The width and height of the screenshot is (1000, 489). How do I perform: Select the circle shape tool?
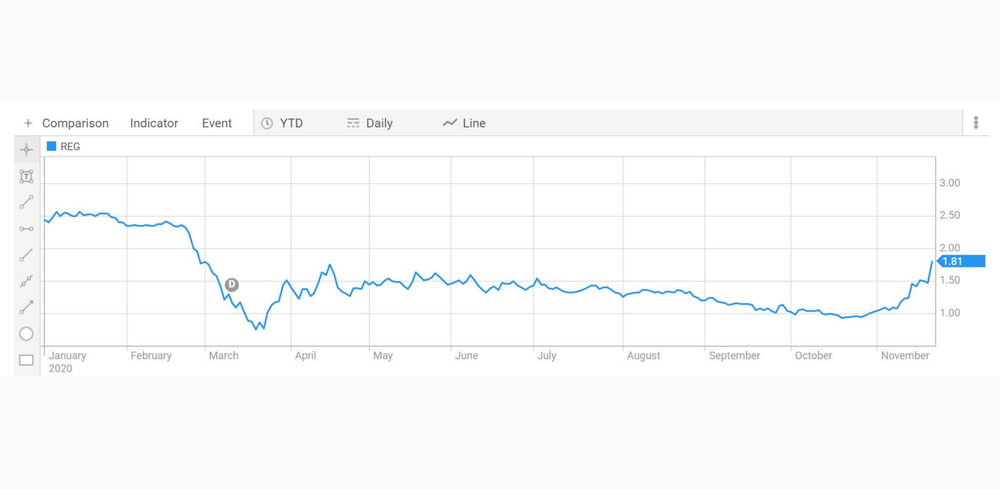[26, 333]
